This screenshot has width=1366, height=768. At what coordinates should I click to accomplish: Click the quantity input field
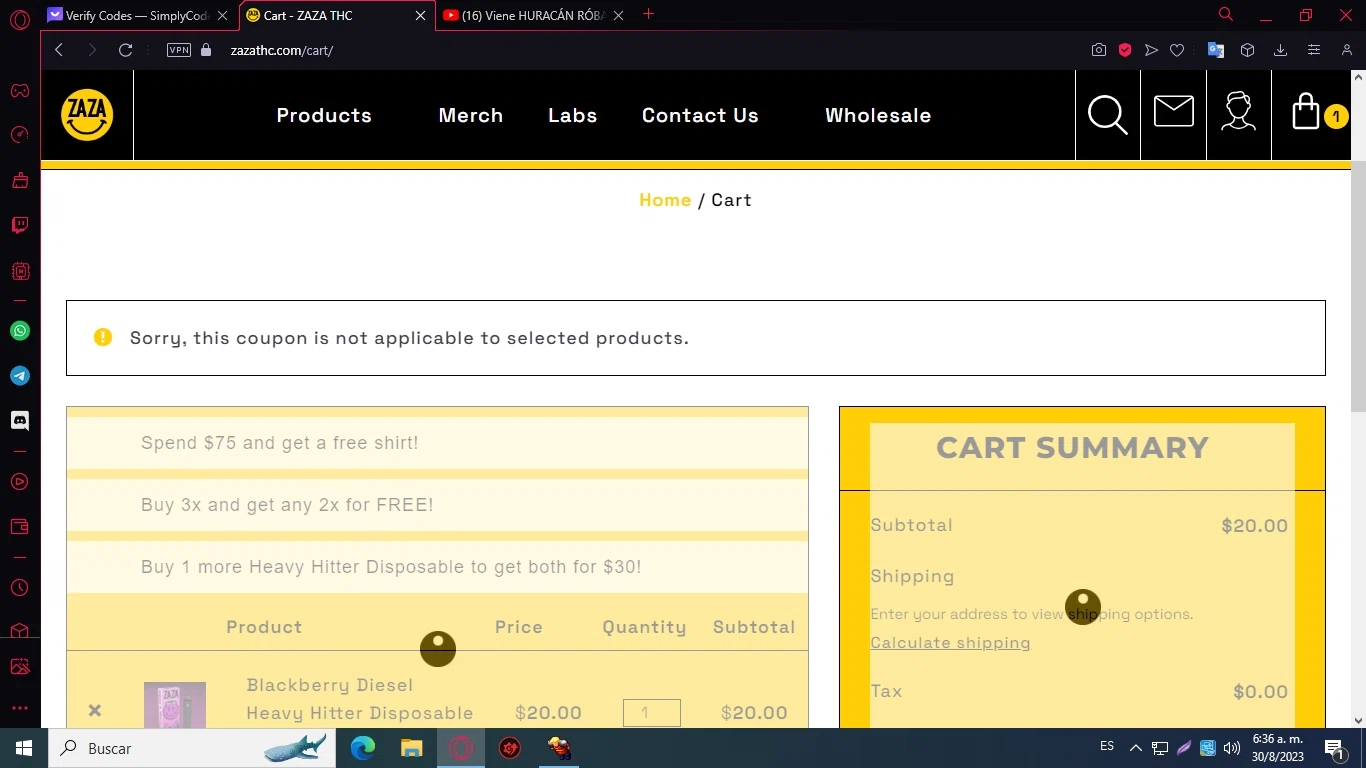(652, 713)
